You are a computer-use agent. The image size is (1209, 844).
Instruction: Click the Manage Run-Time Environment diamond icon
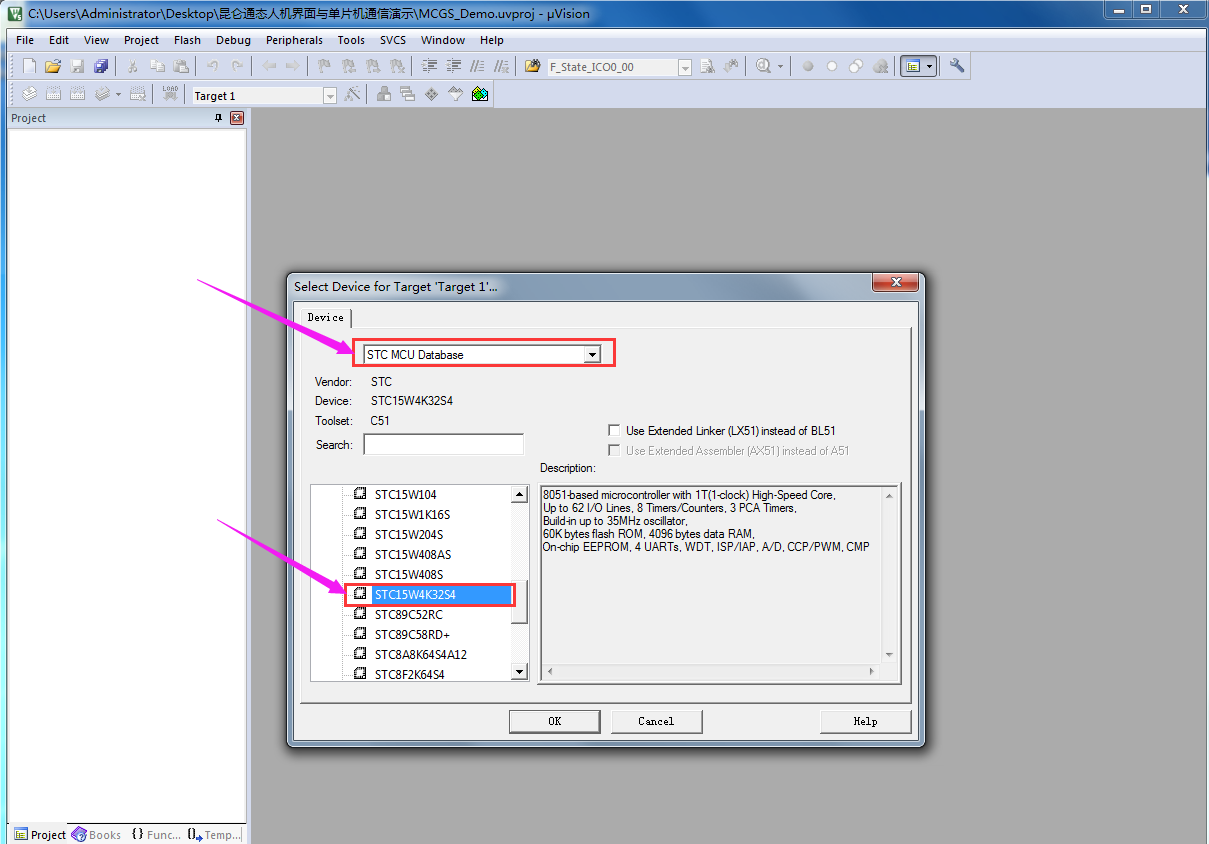[x=431, y=94]
